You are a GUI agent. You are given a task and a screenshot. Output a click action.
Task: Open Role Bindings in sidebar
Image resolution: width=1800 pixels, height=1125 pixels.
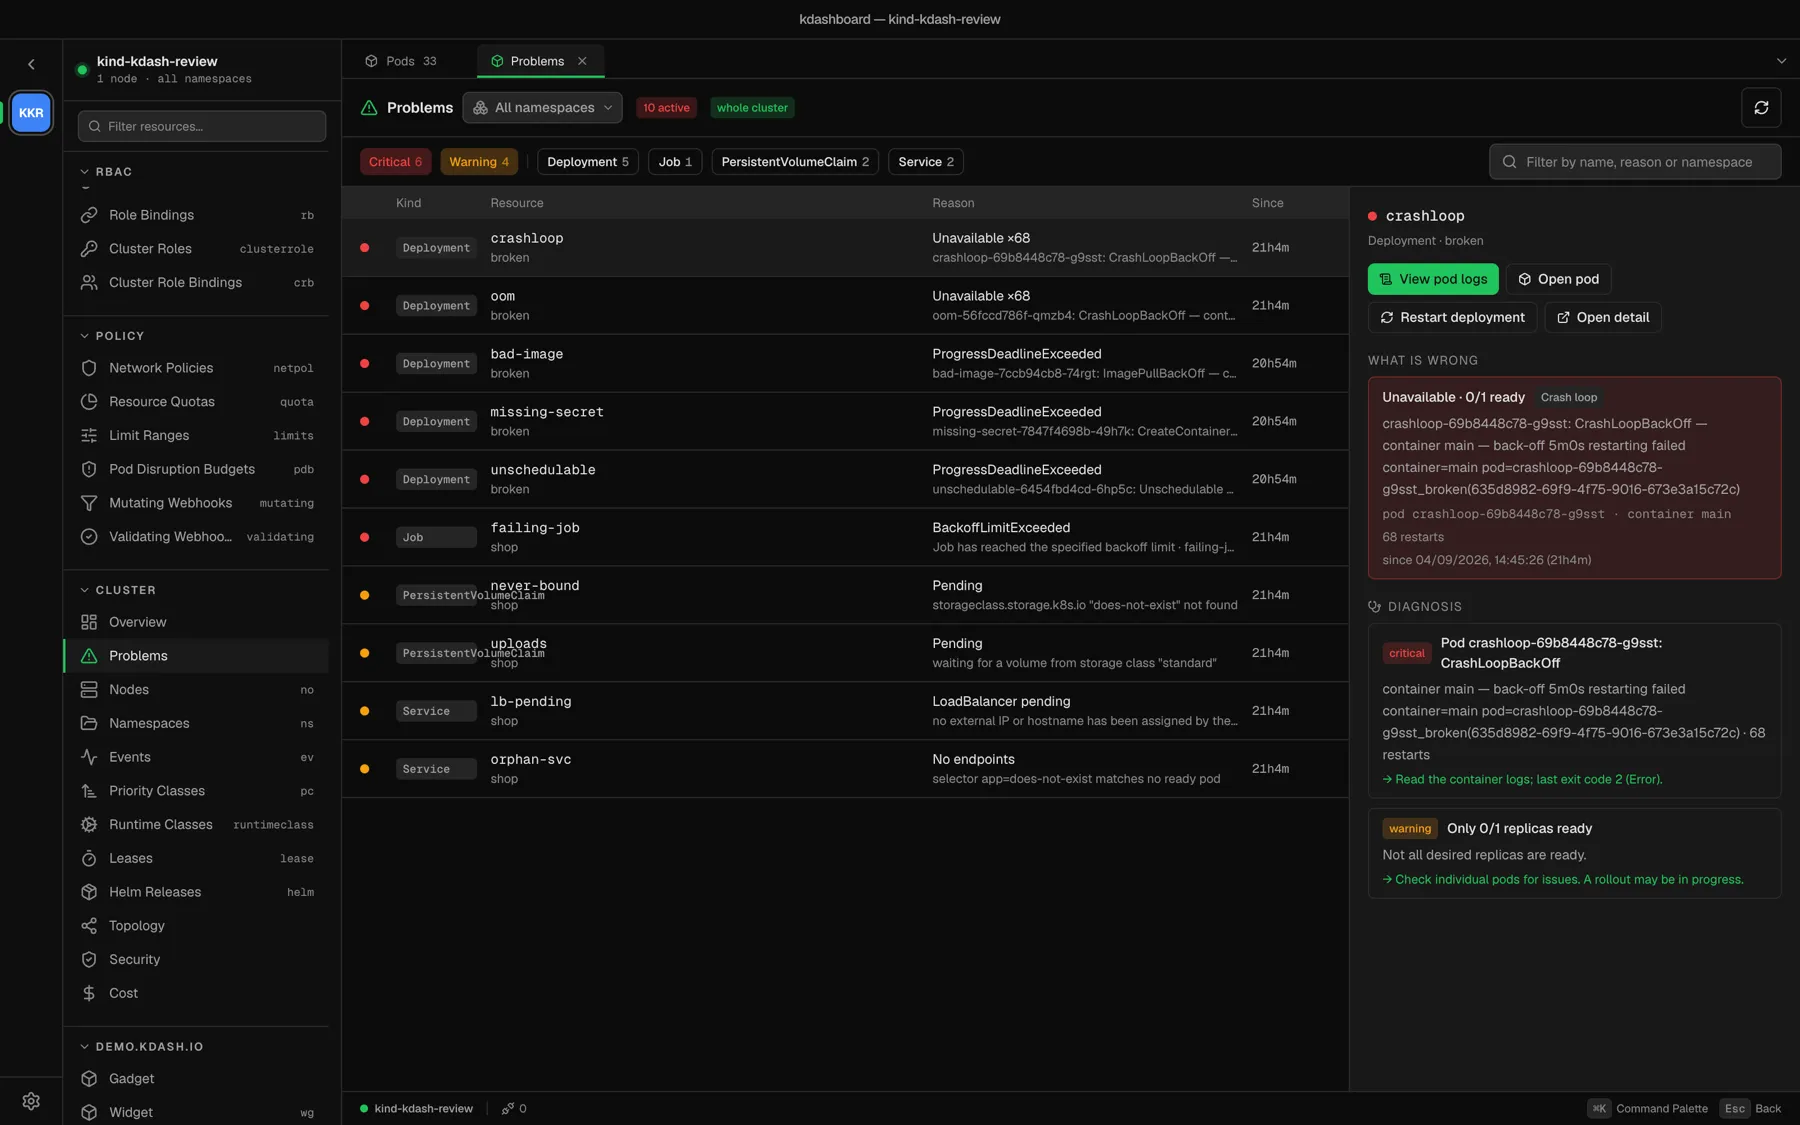(198, 215)
